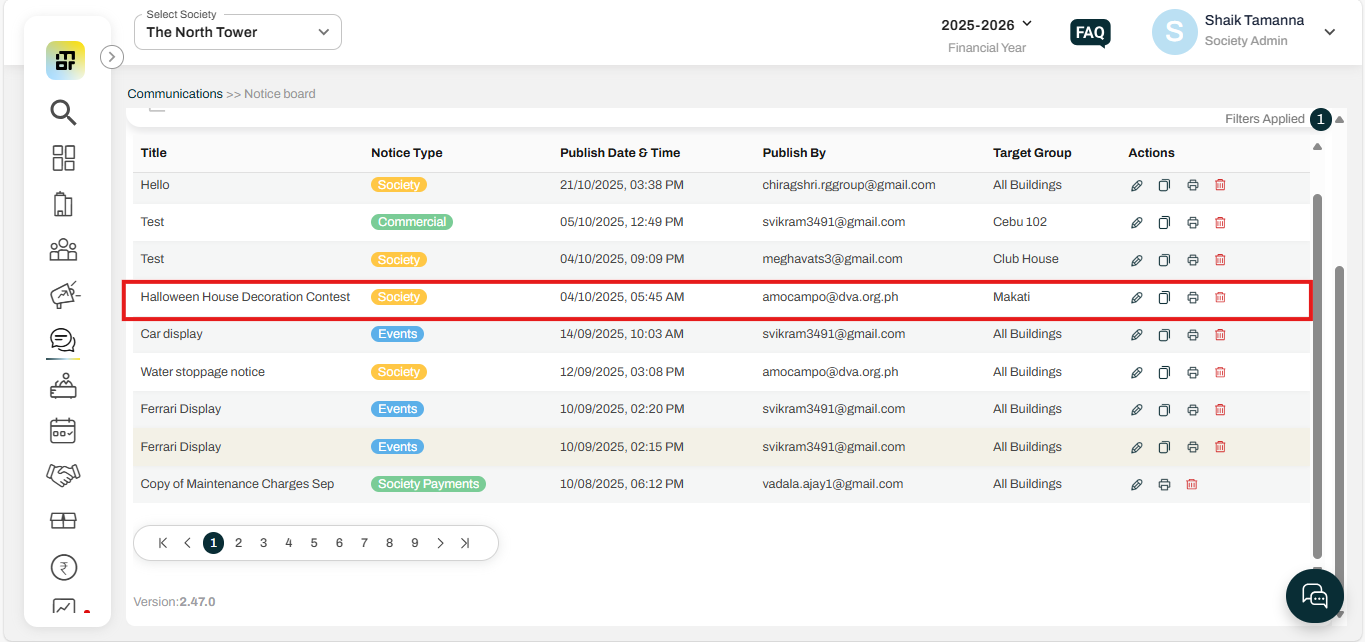Open the dashboard grid icon in sidebar

(63, 158)
